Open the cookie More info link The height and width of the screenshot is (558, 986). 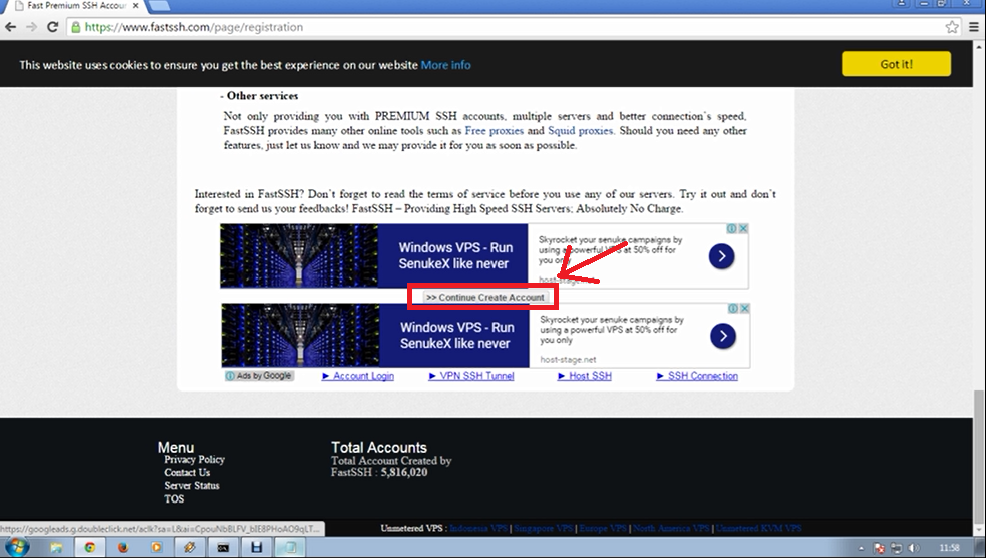tap(445, 65)
